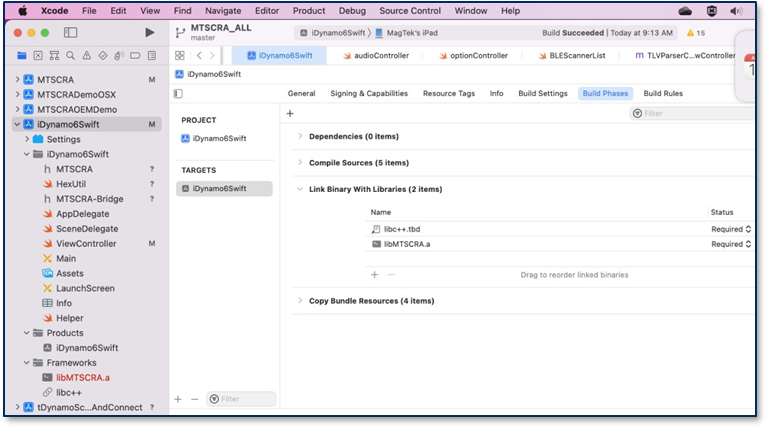
Task: Go forward with the editor forward arrow
Action: click(x=212, y=56)
